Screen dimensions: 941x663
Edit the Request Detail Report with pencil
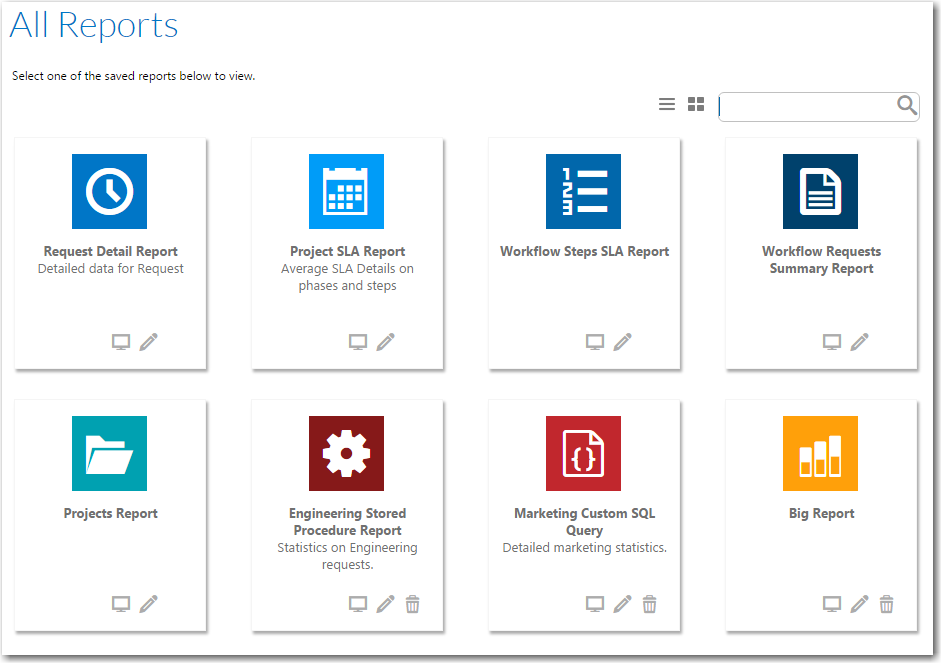149,342
